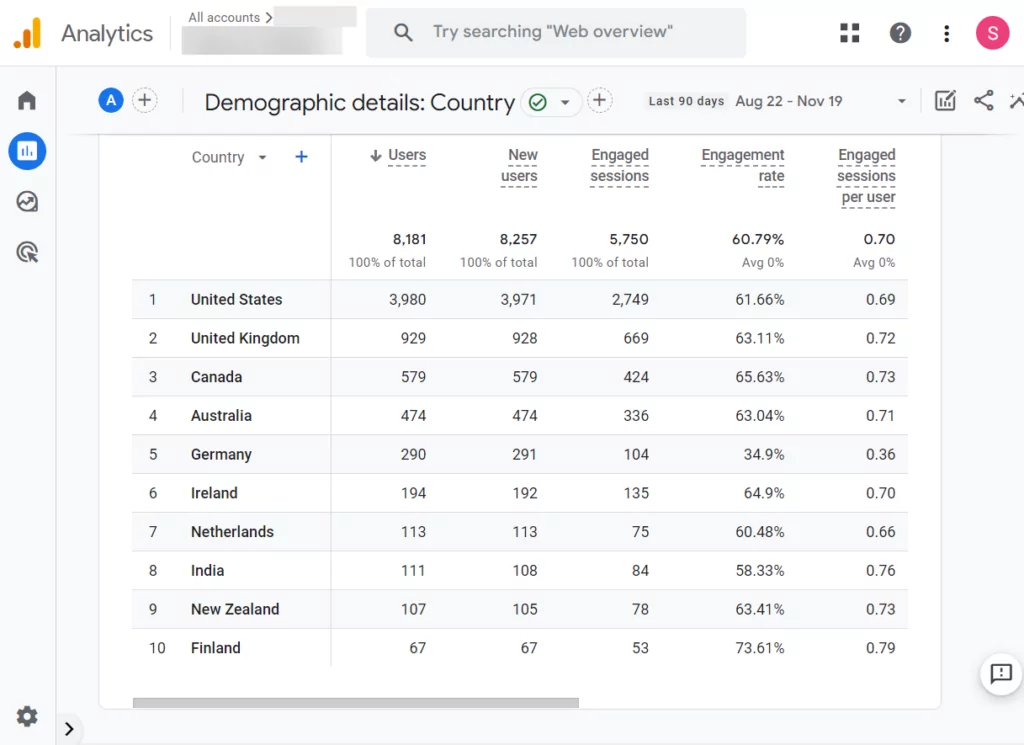Select the All Users 'A' segment badge
The width and height of the screenshot is (1024, 745).
coord(111,101)
